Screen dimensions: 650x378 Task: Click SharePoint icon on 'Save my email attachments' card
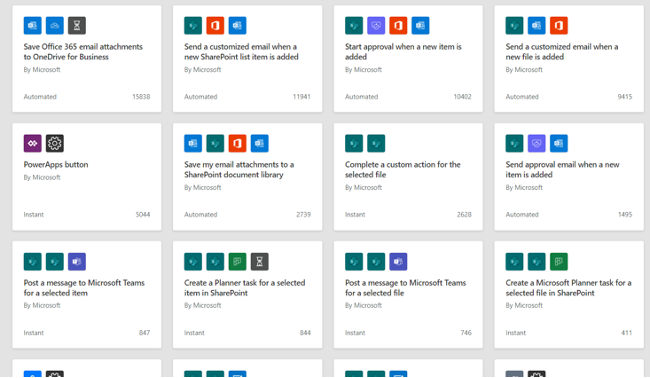tap(215, 143)
